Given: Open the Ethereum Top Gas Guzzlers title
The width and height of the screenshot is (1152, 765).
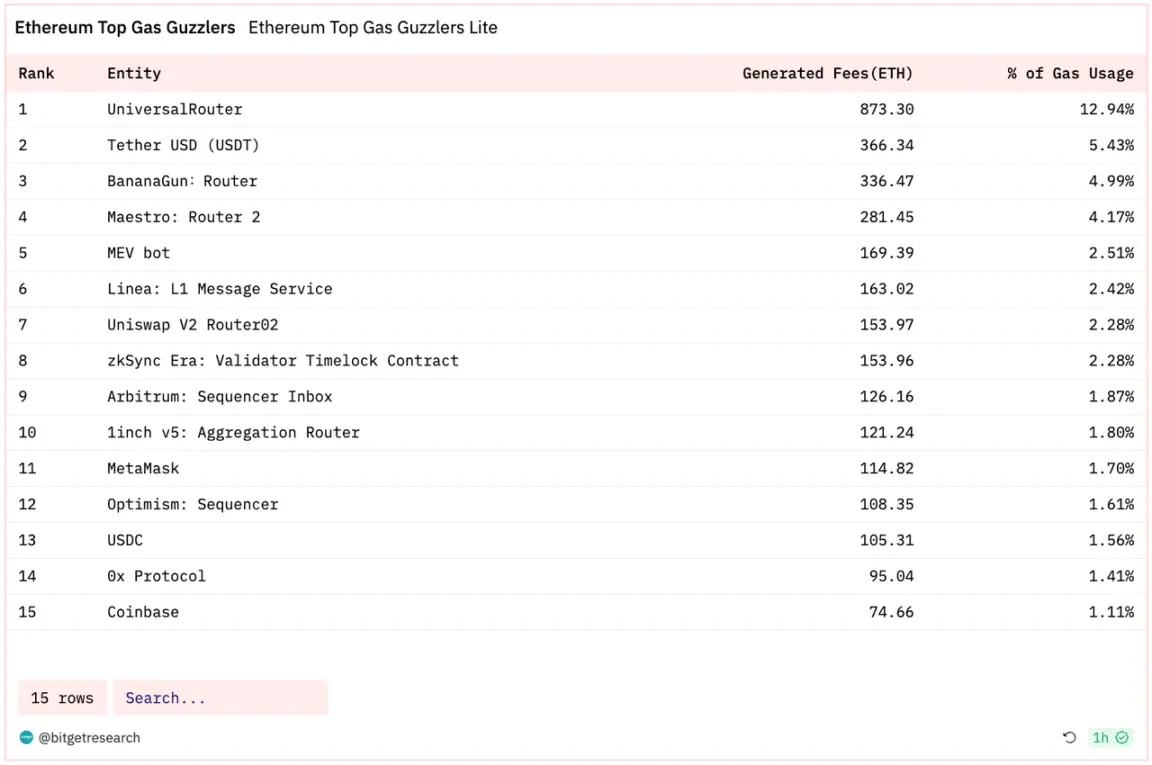Looking at the screenshot, I should click(x=125, y=28).
